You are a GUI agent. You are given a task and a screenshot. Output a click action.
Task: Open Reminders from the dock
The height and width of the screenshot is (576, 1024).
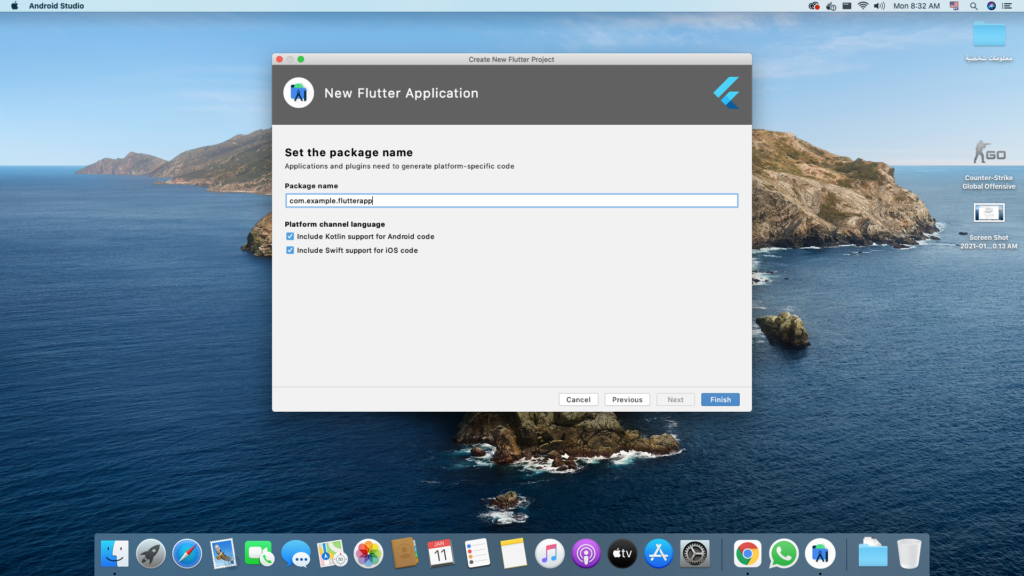477,554
